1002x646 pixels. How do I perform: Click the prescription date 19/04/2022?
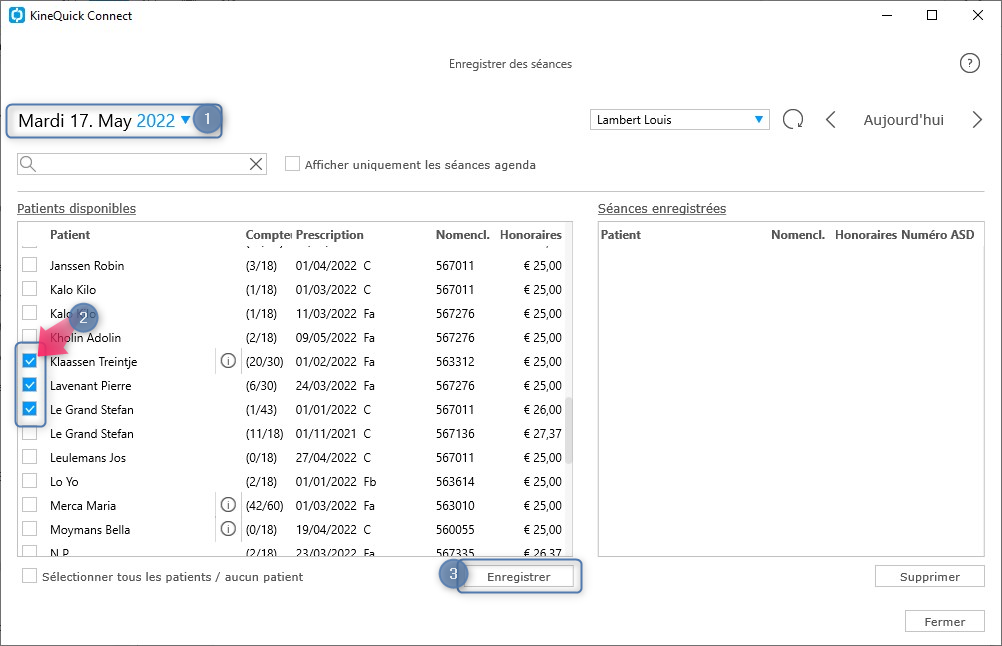326,530
